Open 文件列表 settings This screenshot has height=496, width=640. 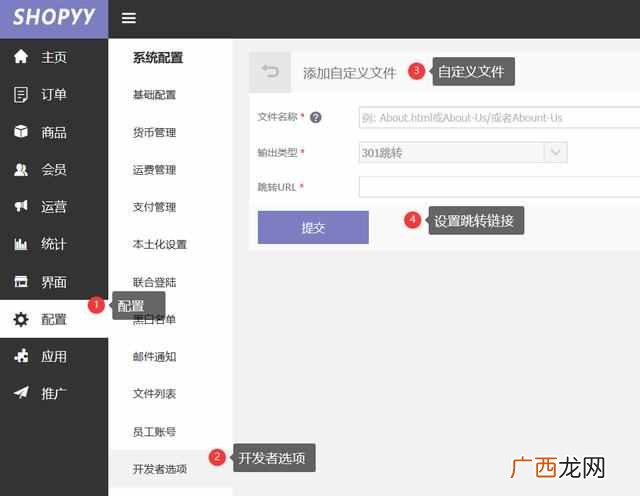tap(154, 394)
